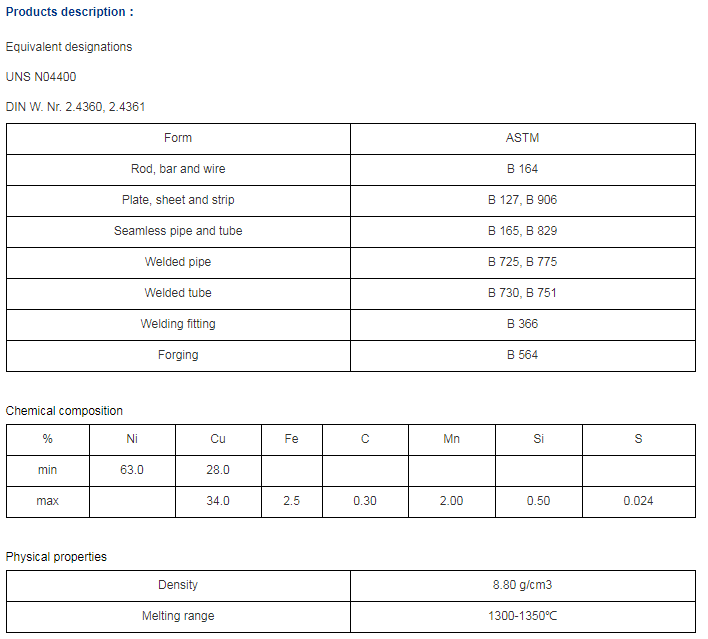Image resolution: width=708 pixels, height=639 pixels.
Task: Click the Fe maximum value '2.5'
Action: point(292,501)
